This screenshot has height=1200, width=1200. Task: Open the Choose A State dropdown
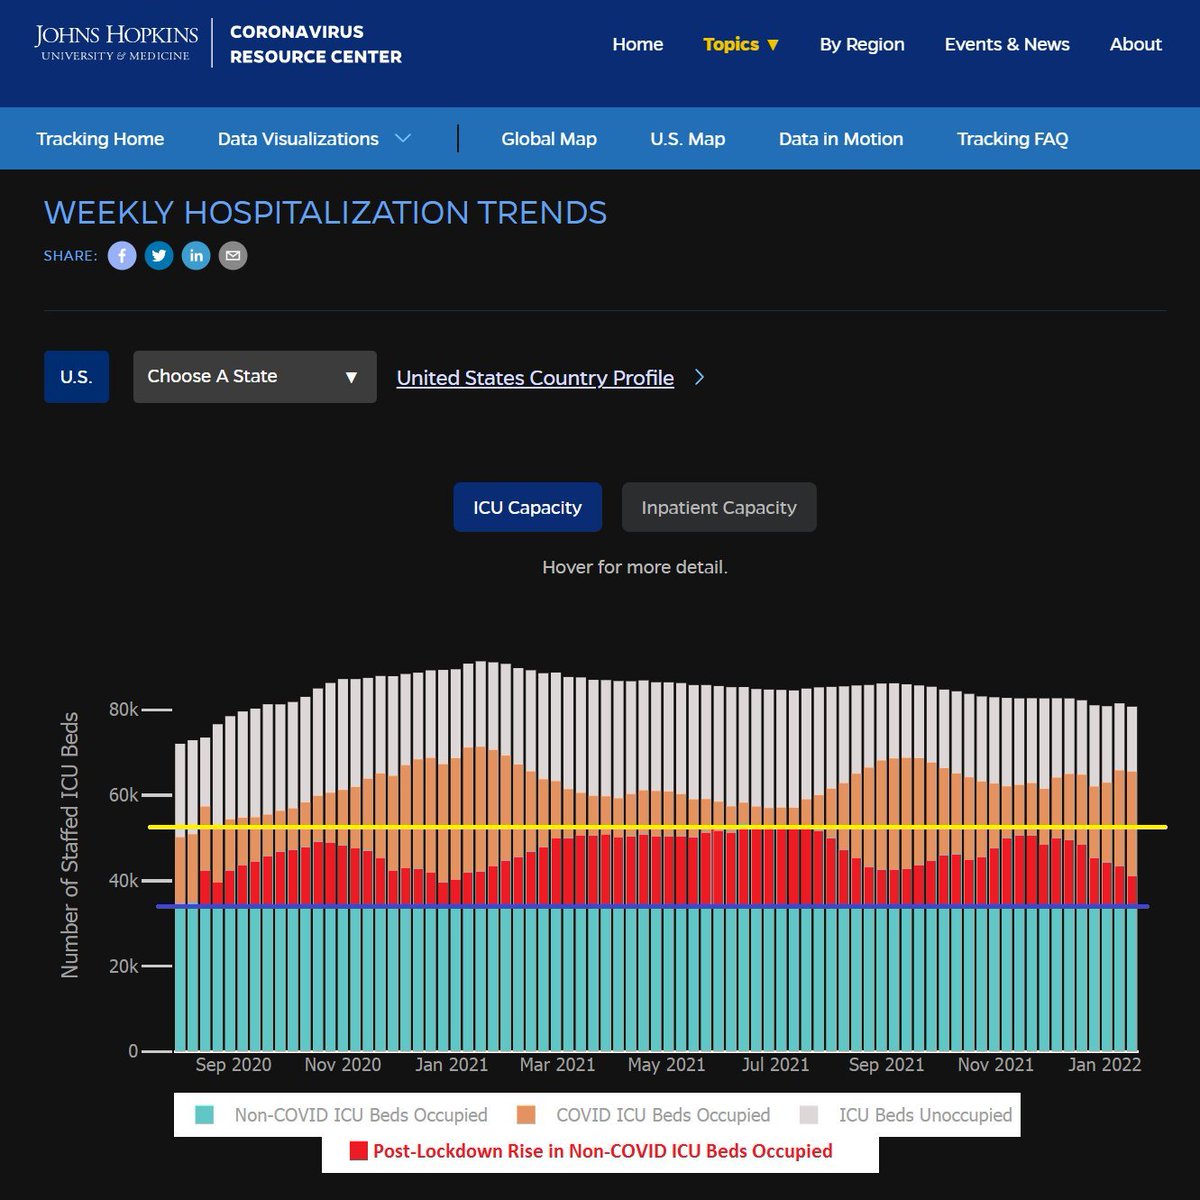(255, 377)
